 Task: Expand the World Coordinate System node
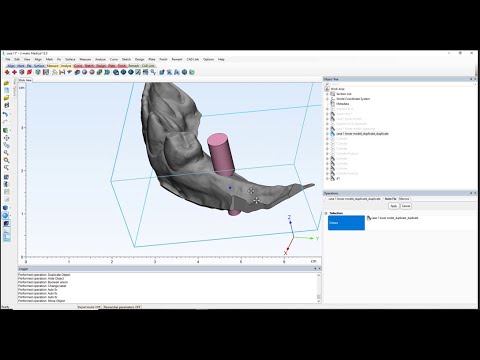tap(327, 99)
